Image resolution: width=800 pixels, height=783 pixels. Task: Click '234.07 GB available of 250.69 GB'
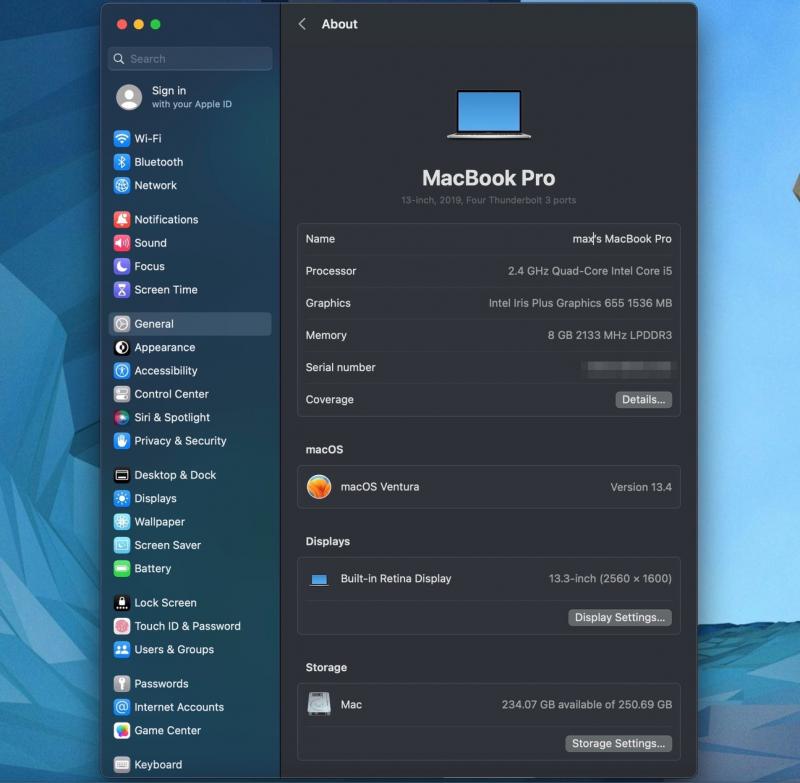click(x=587, y=704)
